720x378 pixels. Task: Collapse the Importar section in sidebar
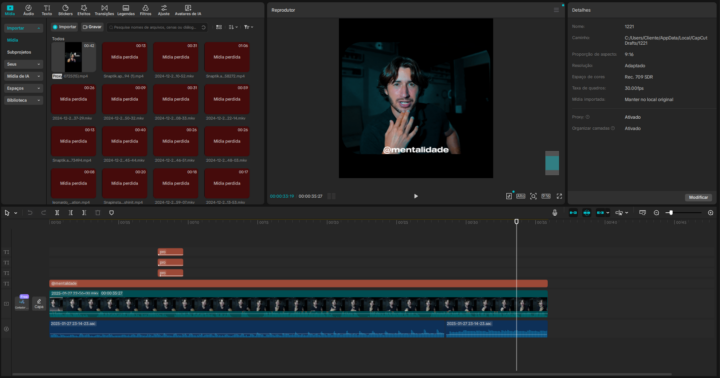point(23,28)
